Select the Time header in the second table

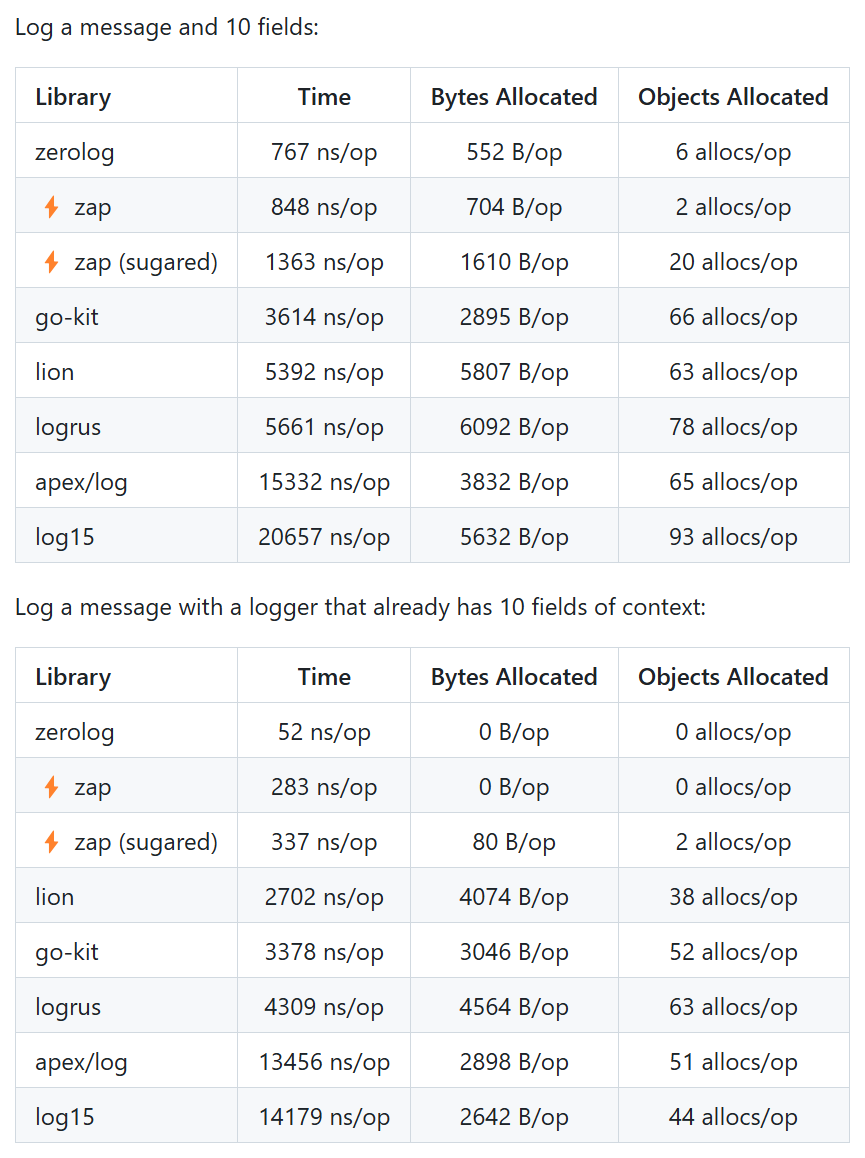coord(324,676)
